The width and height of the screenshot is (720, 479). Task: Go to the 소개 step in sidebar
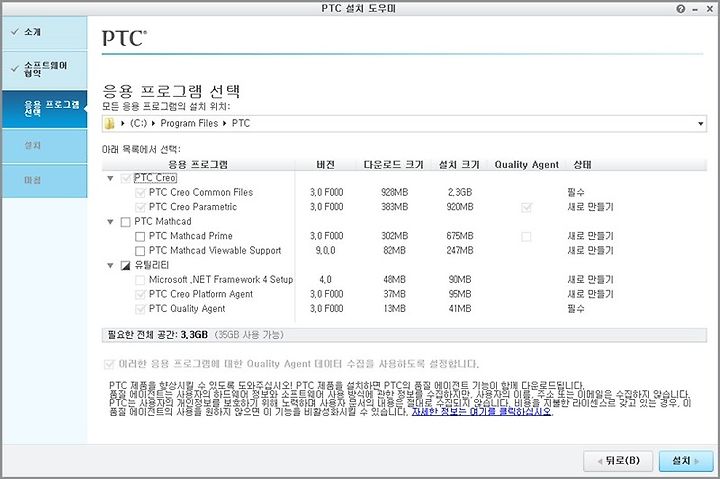click(x=45, y=32)
